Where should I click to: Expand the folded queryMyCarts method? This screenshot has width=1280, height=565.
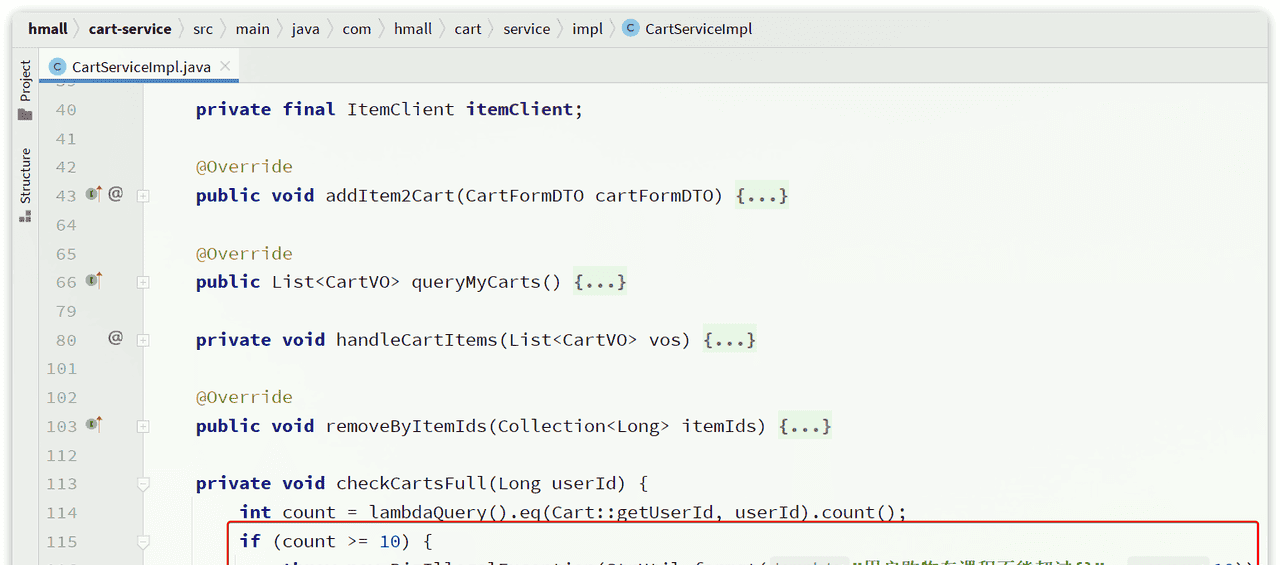143,283
